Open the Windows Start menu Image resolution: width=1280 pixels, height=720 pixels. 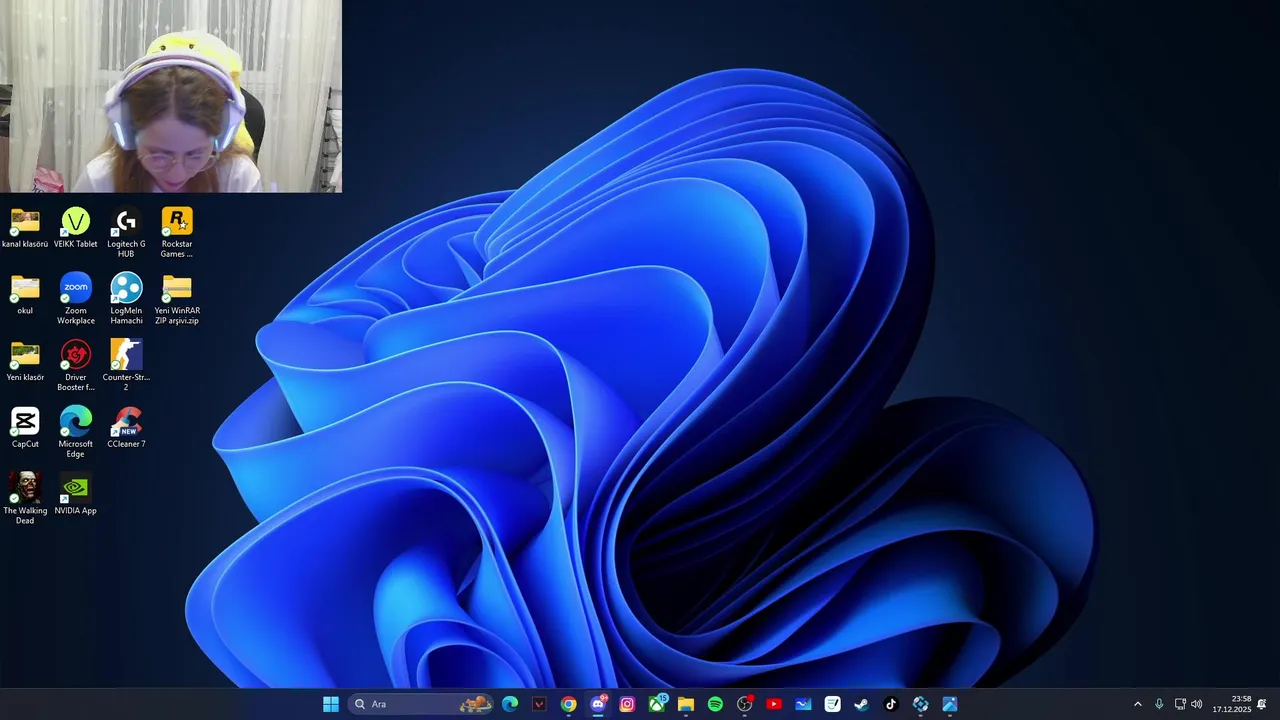coord(331,704)
